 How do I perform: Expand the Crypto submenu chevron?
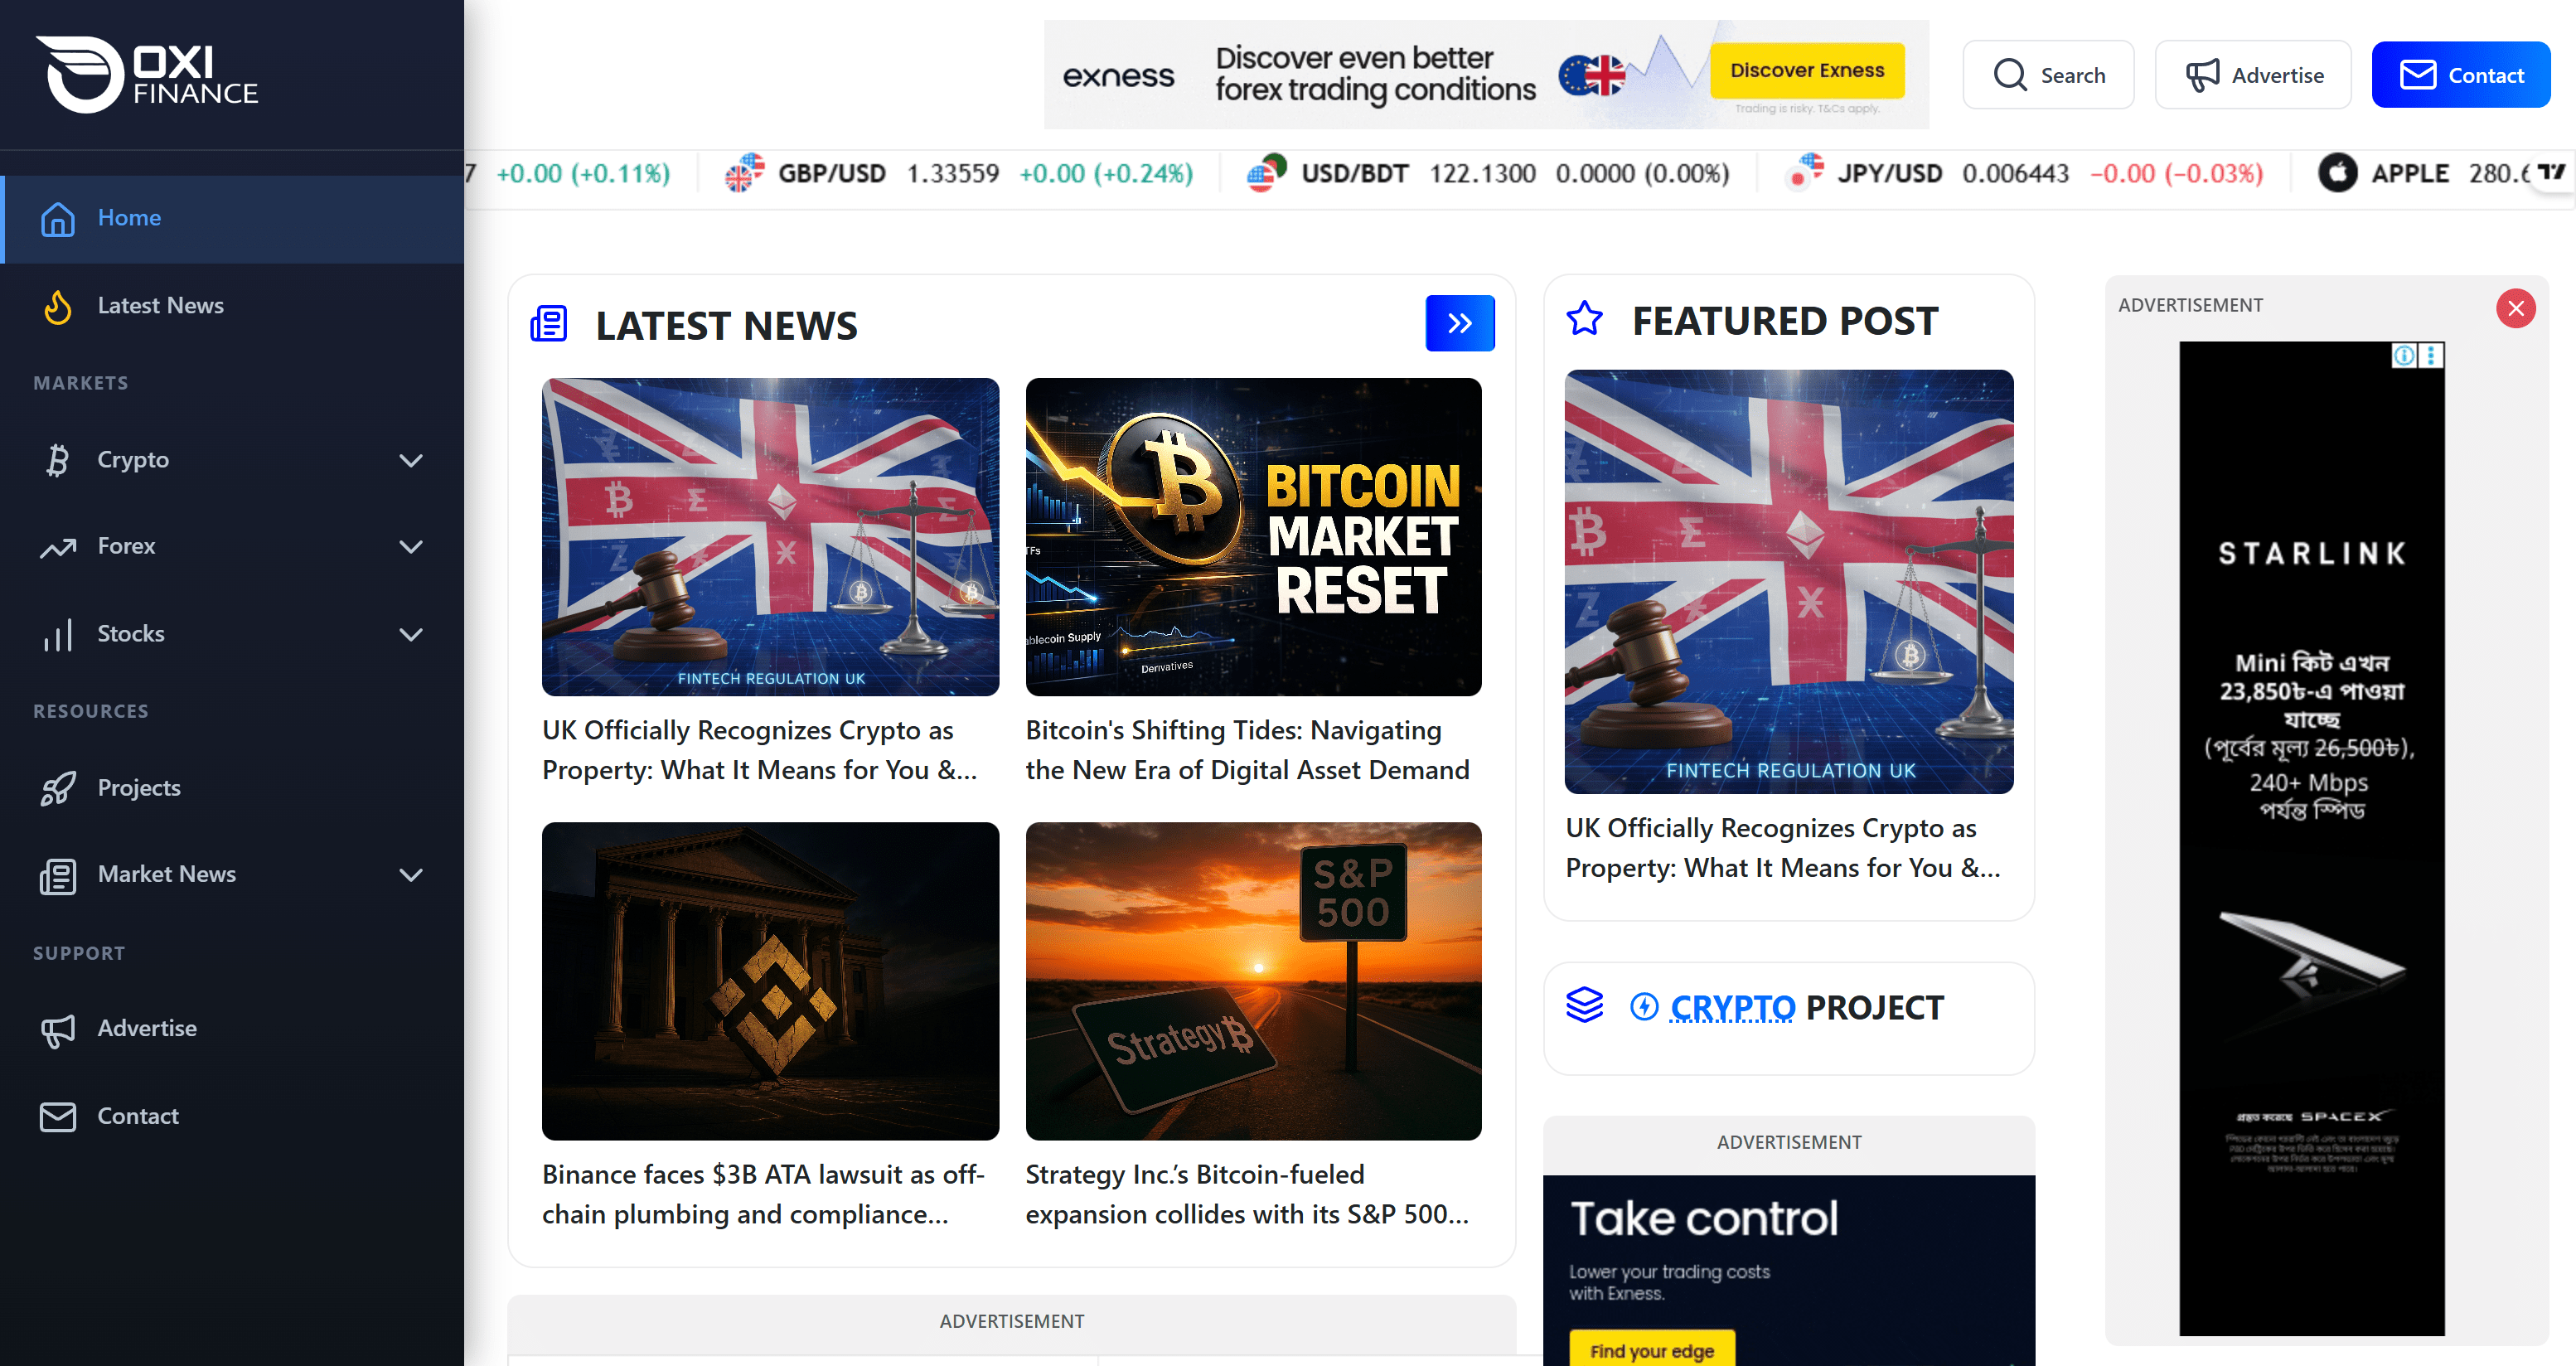tap(411, 460)
